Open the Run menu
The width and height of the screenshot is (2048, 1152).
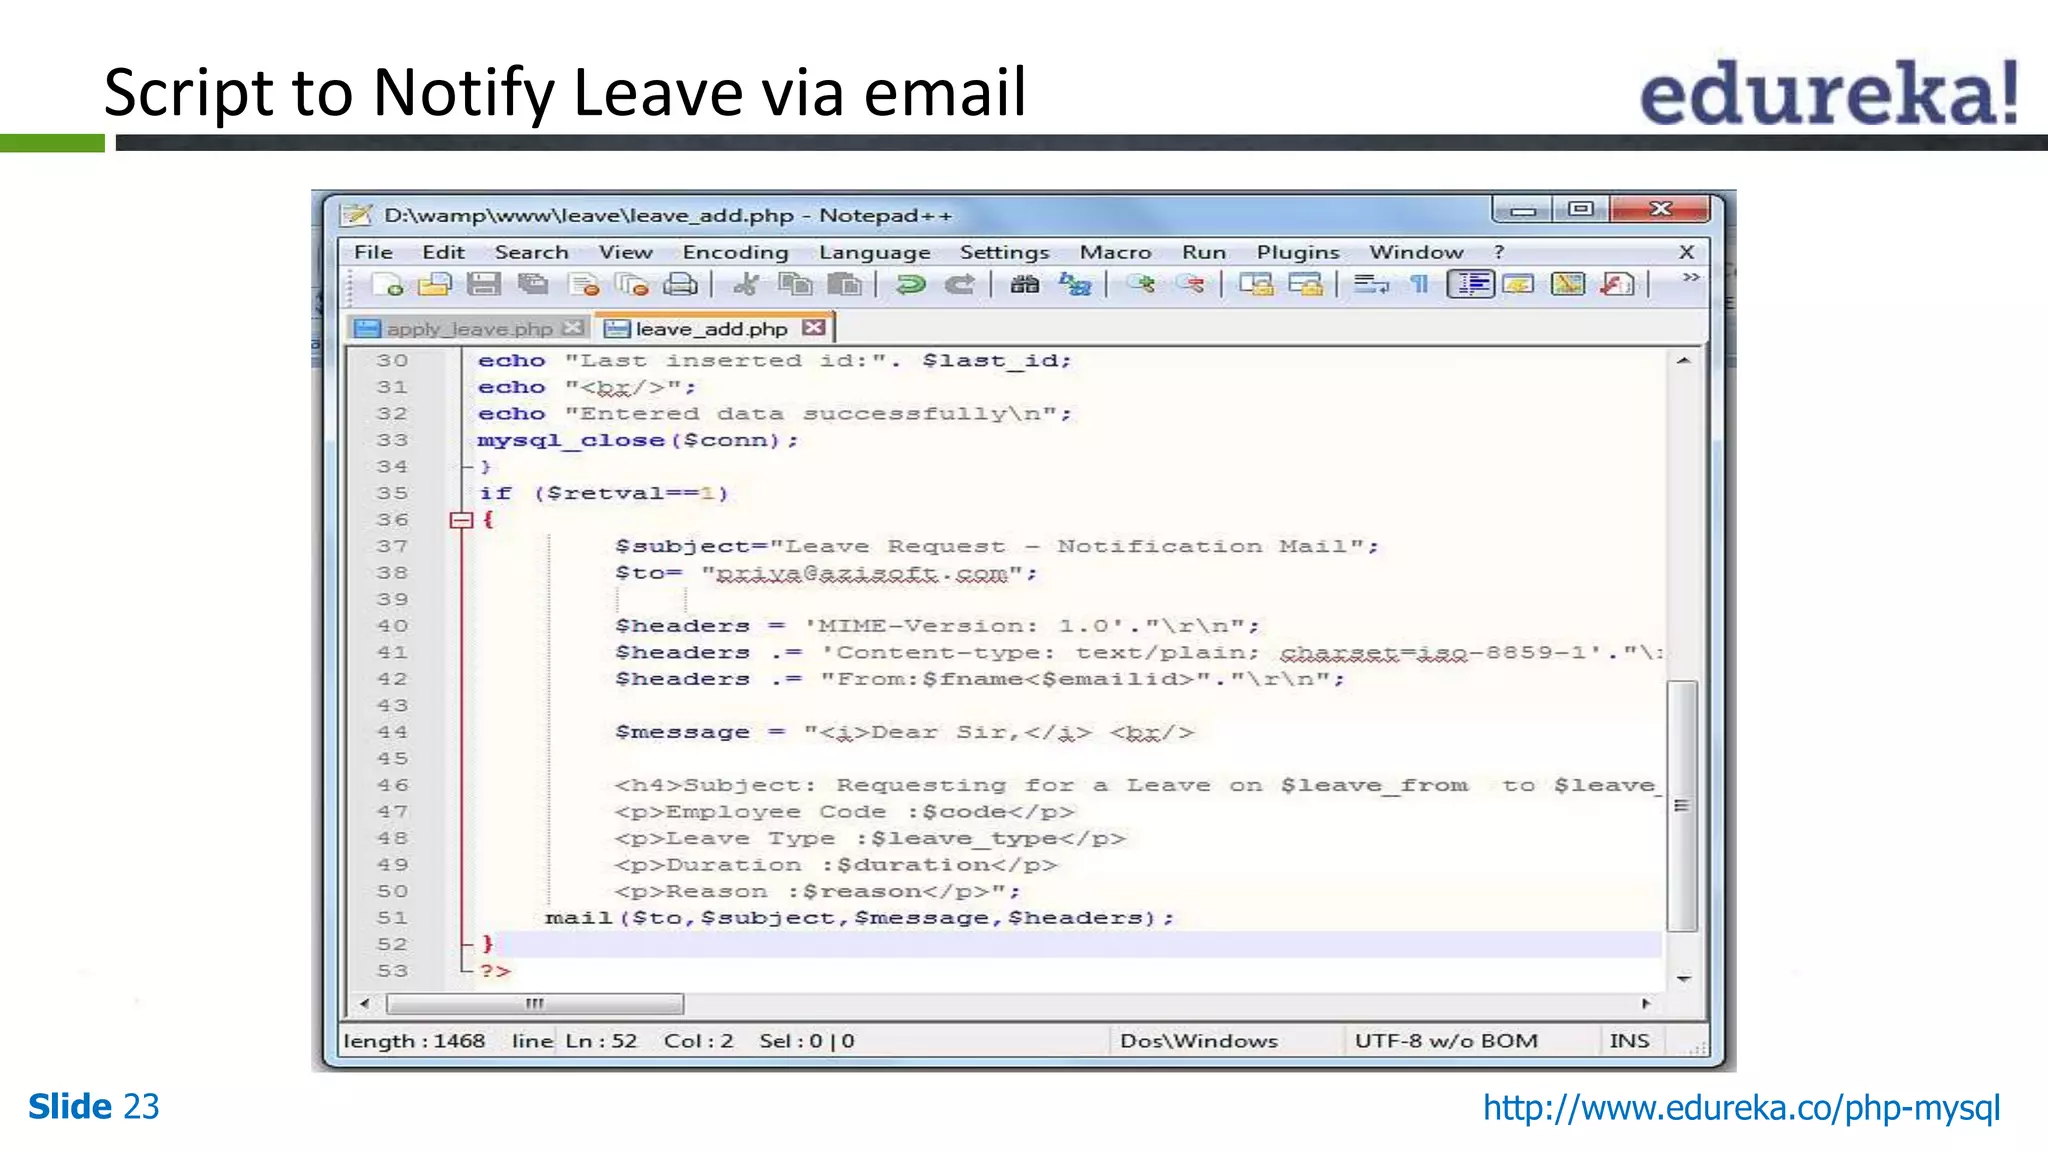(1203, 252)
